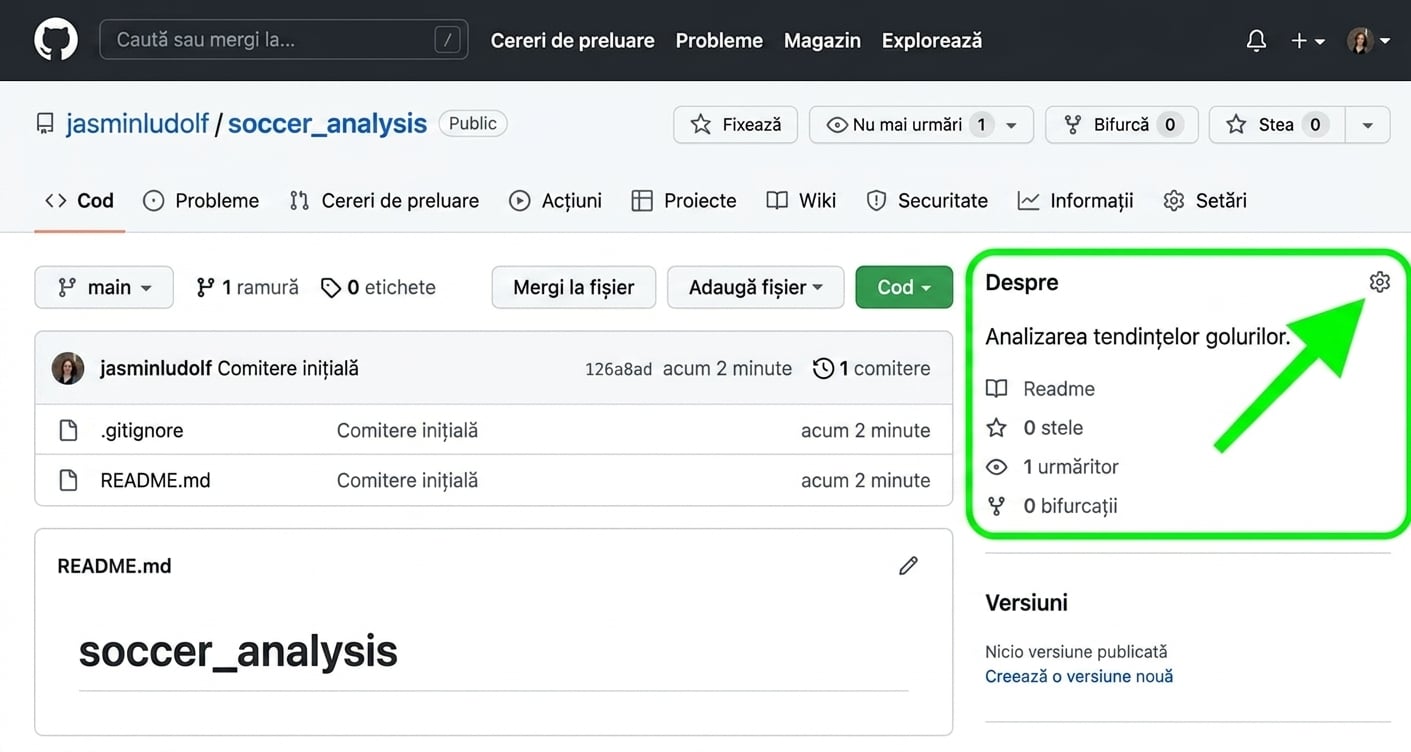1411x752 pixels.
Task: Click "acum 2 minute" in README.md row
Action: 865,481
